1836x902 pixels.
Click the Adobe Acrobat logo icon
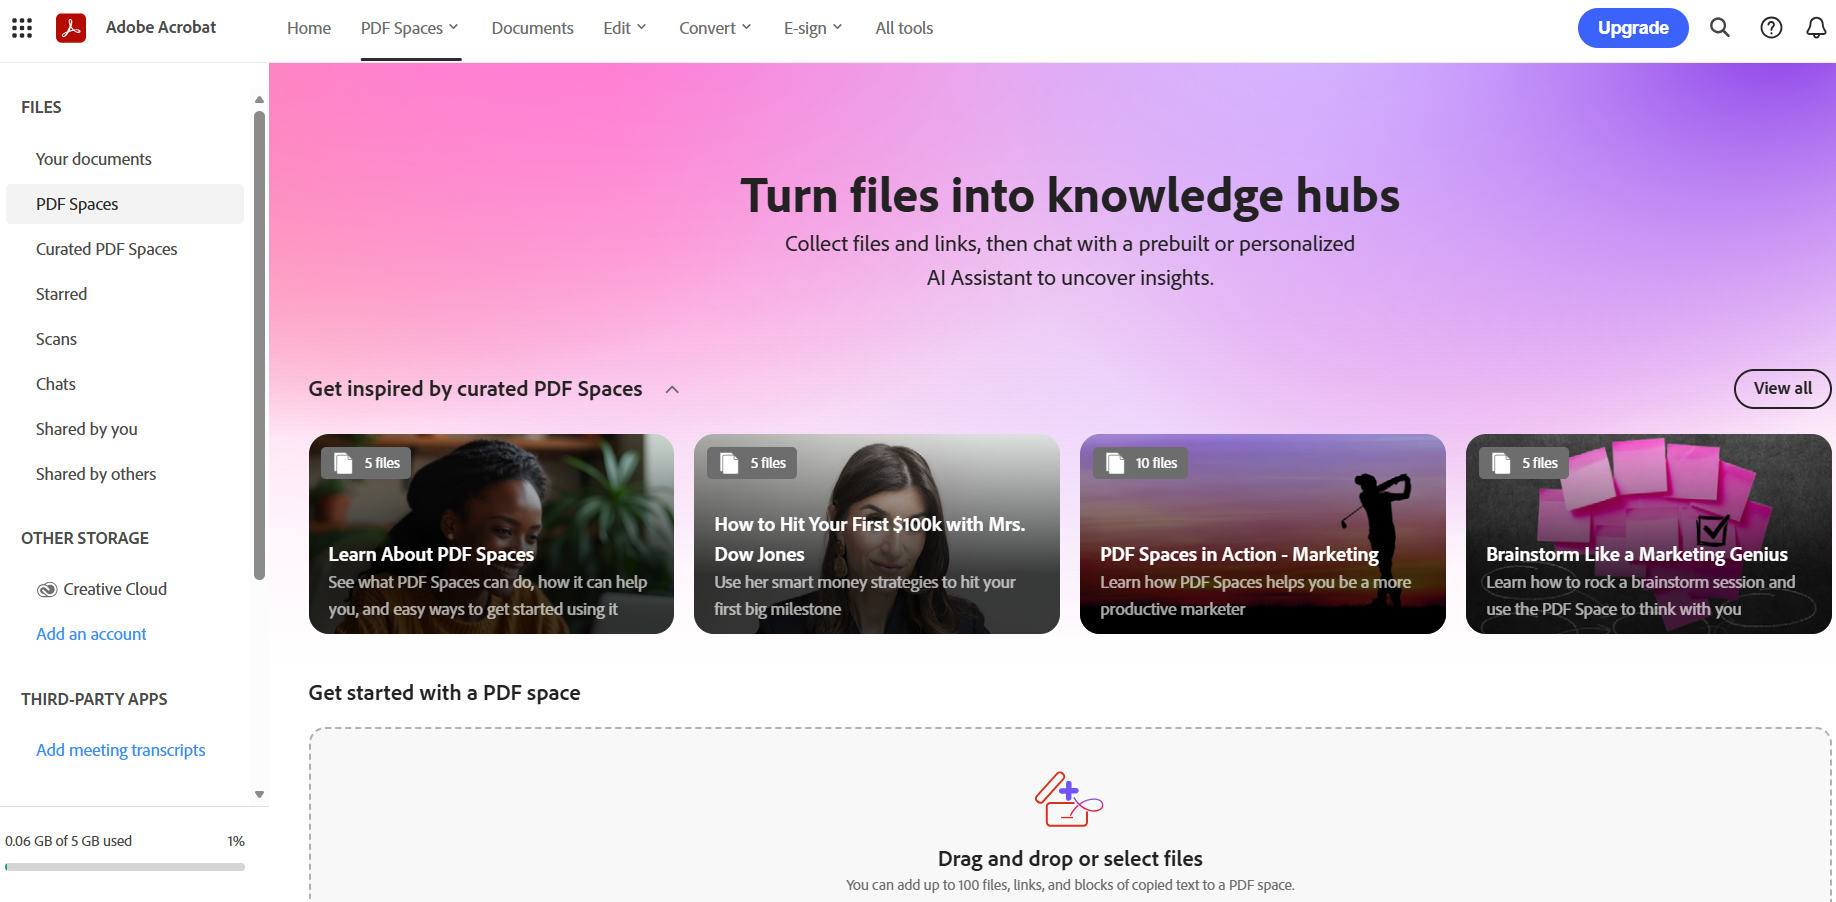pyautogui.click(x=71, y=28)
